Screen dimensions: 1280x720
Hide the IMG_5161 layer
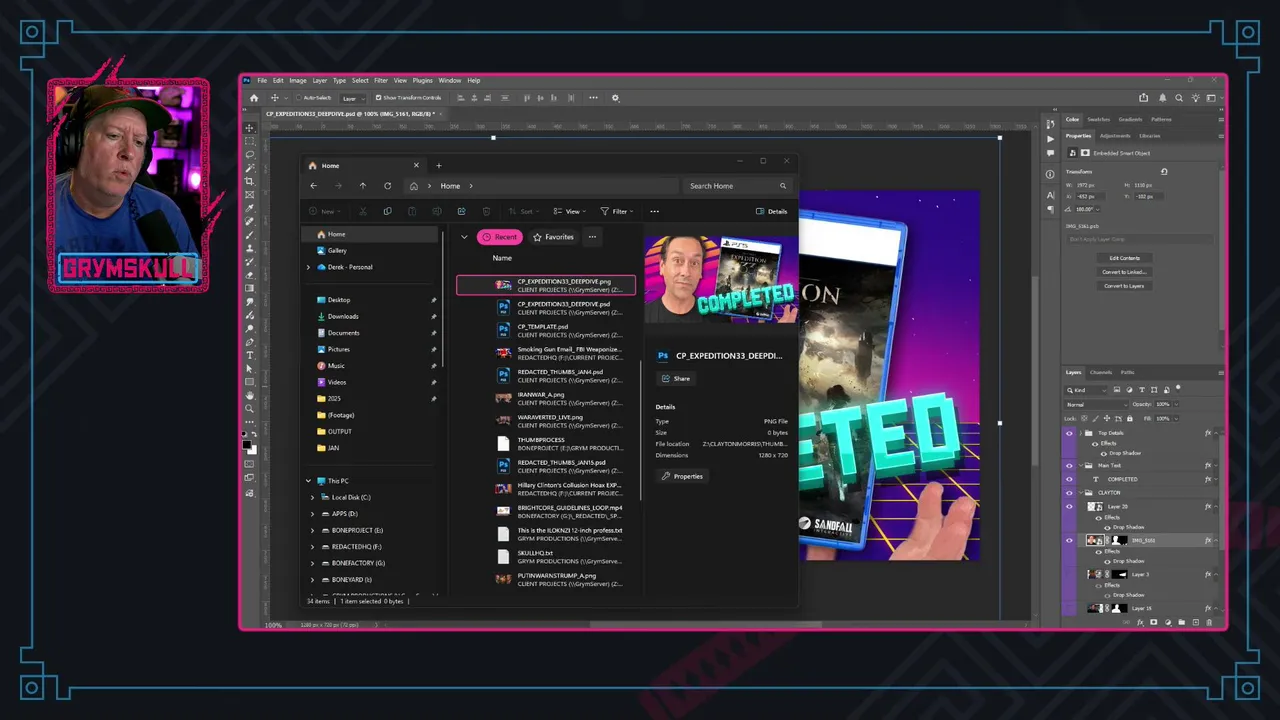pyautogui.click(x=1069, y=540)
